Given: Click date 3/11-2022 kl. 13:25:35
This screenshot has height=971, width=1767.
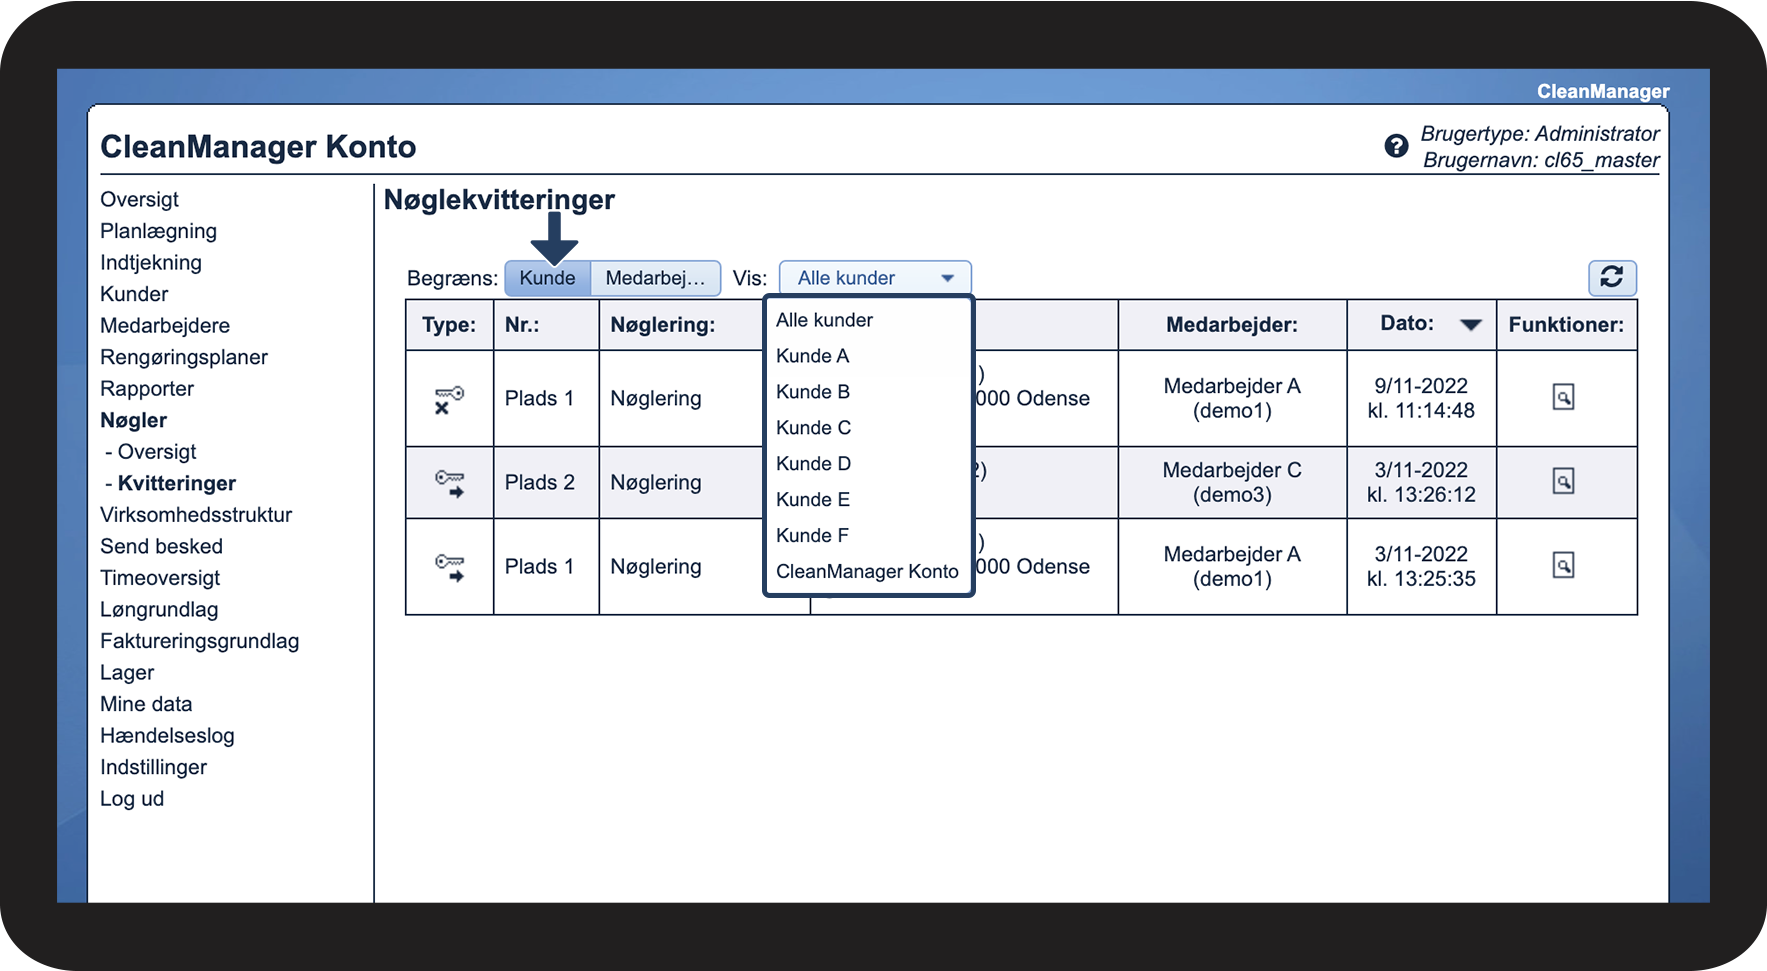Looking at the screenshot, I should click(1421, 566).
